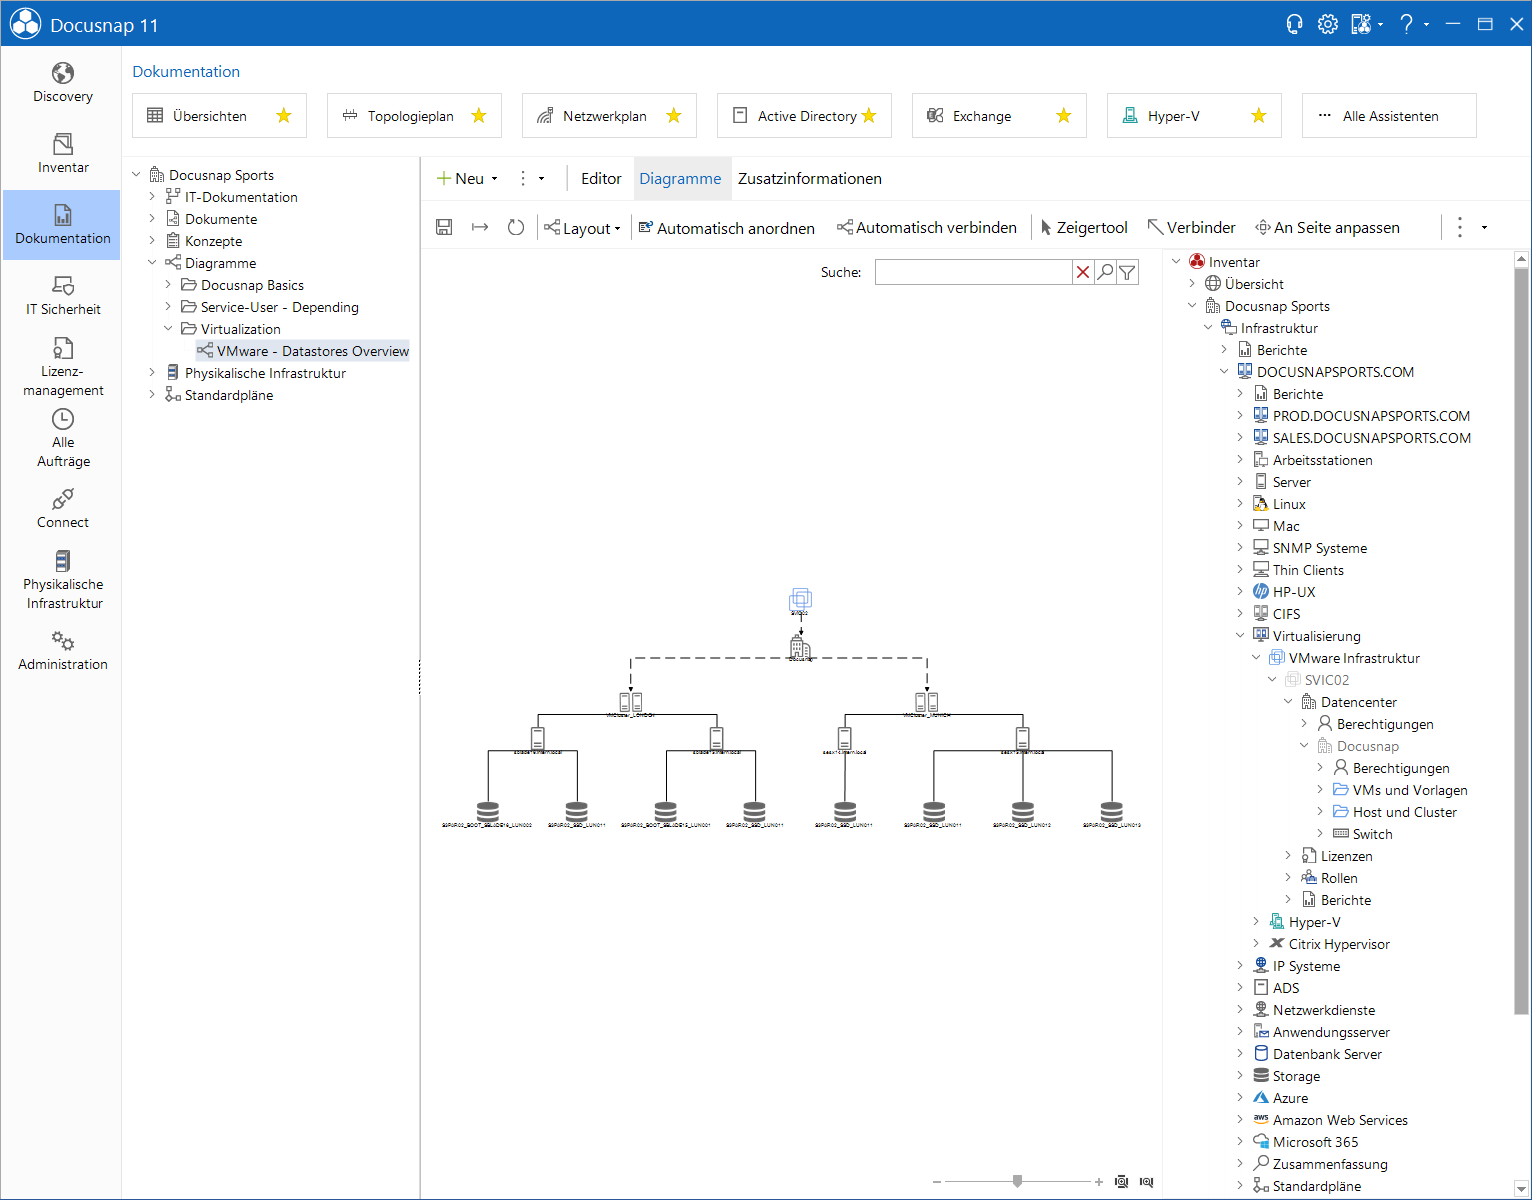The width and height of the screenshot is (1532, 1200).
Task: Select Host und Cluster in tree
Action: (x=1395, y=812)
